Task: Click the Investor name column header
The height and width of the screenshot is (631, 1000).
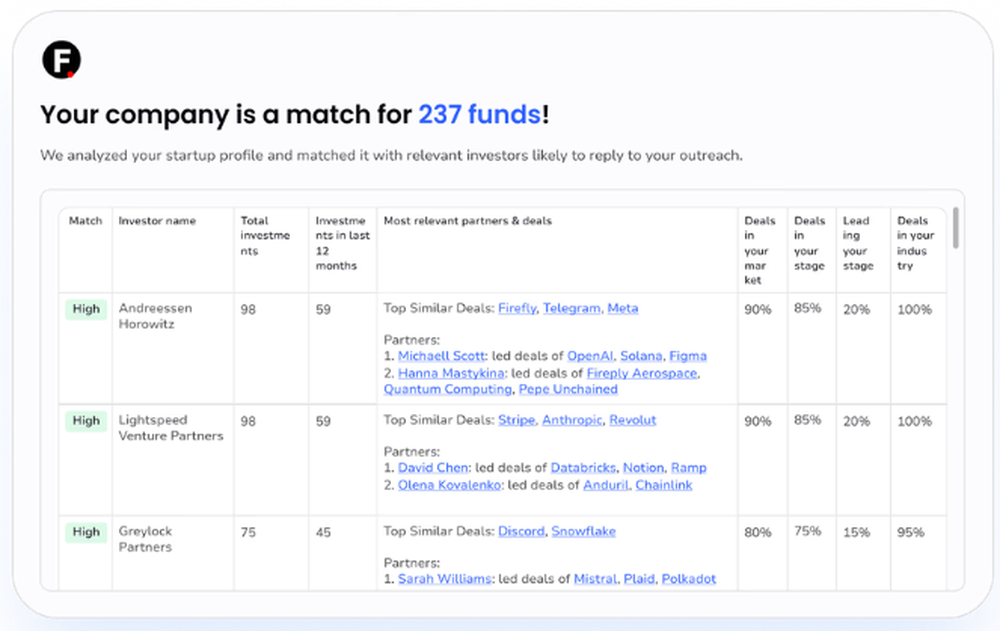Action: (x=157, y=221)
